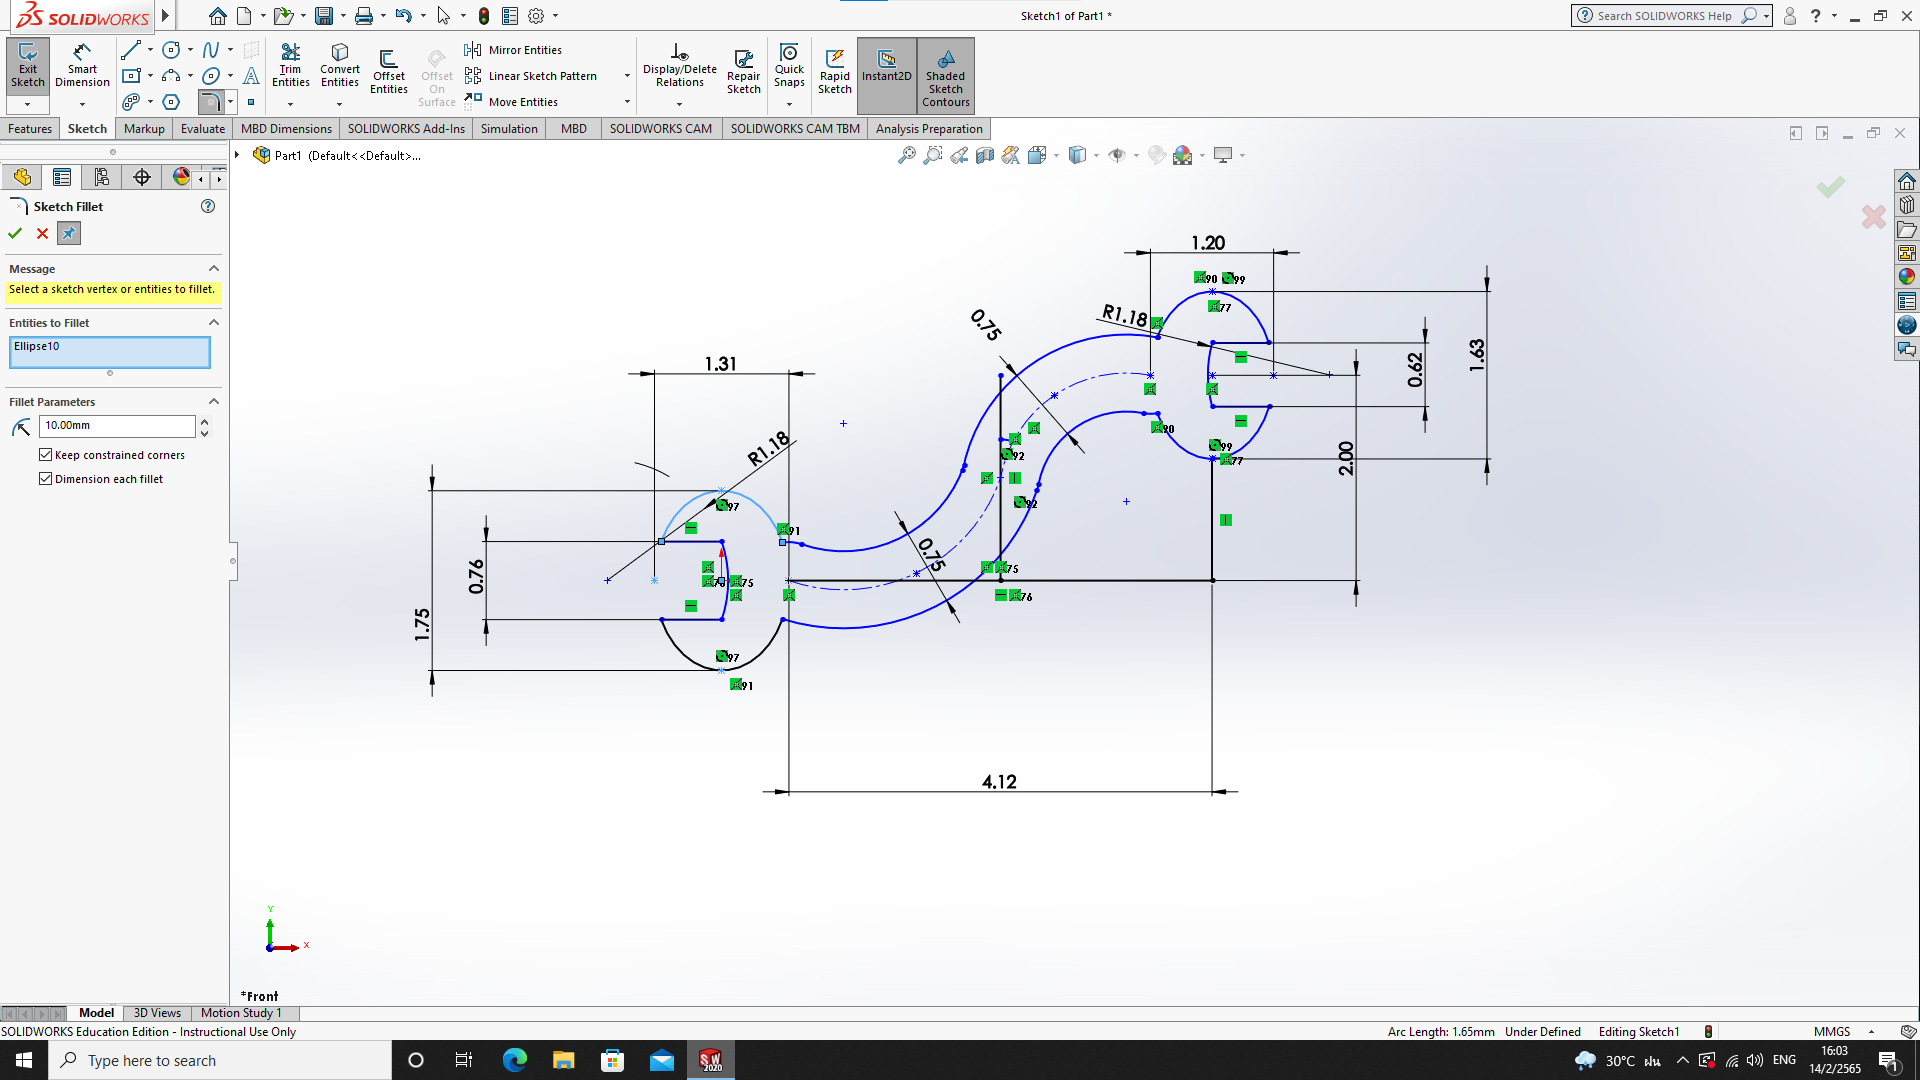Screen dimensions: 1920x1080
Task: Accept the fillet with green checkmark
Action: (15, 233)
